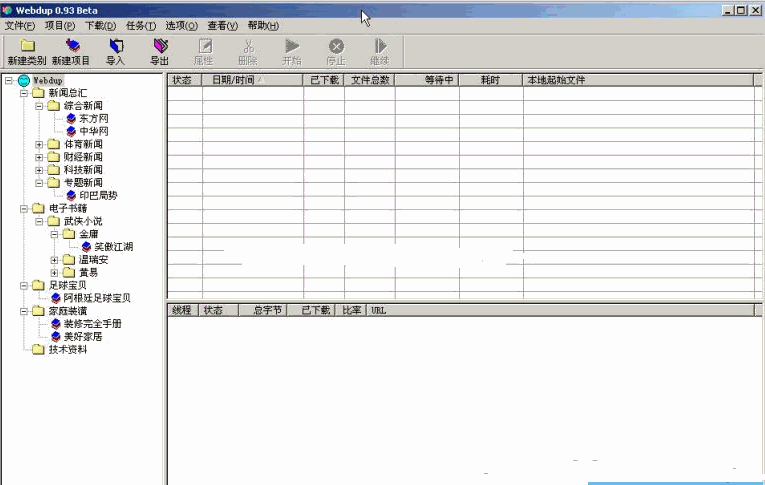Click the 继续 (Continue) toolbar icon
The height and width of the screenshot is (485, 765).
pyautogui.click(x=380, y=46)
